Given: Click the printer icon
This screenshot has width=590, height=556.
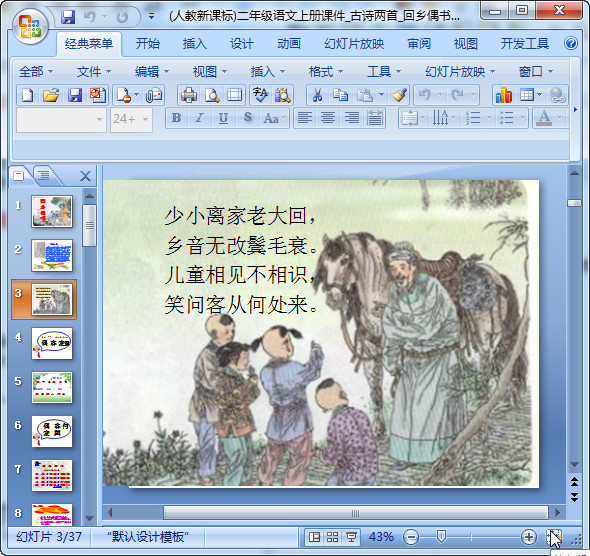Looking at the screenshot, I should 189,95.
